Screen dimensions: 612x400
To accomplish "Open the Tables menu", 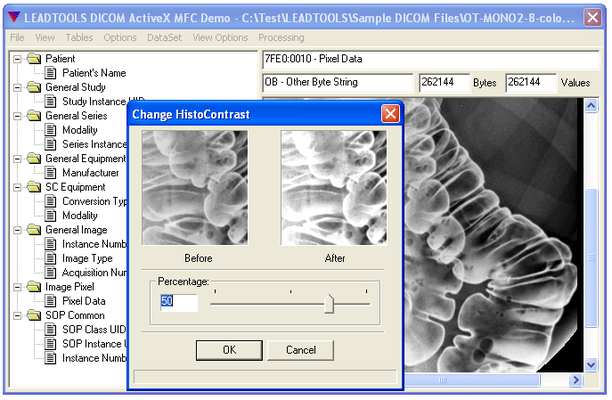I will click(x=79, y=38).
